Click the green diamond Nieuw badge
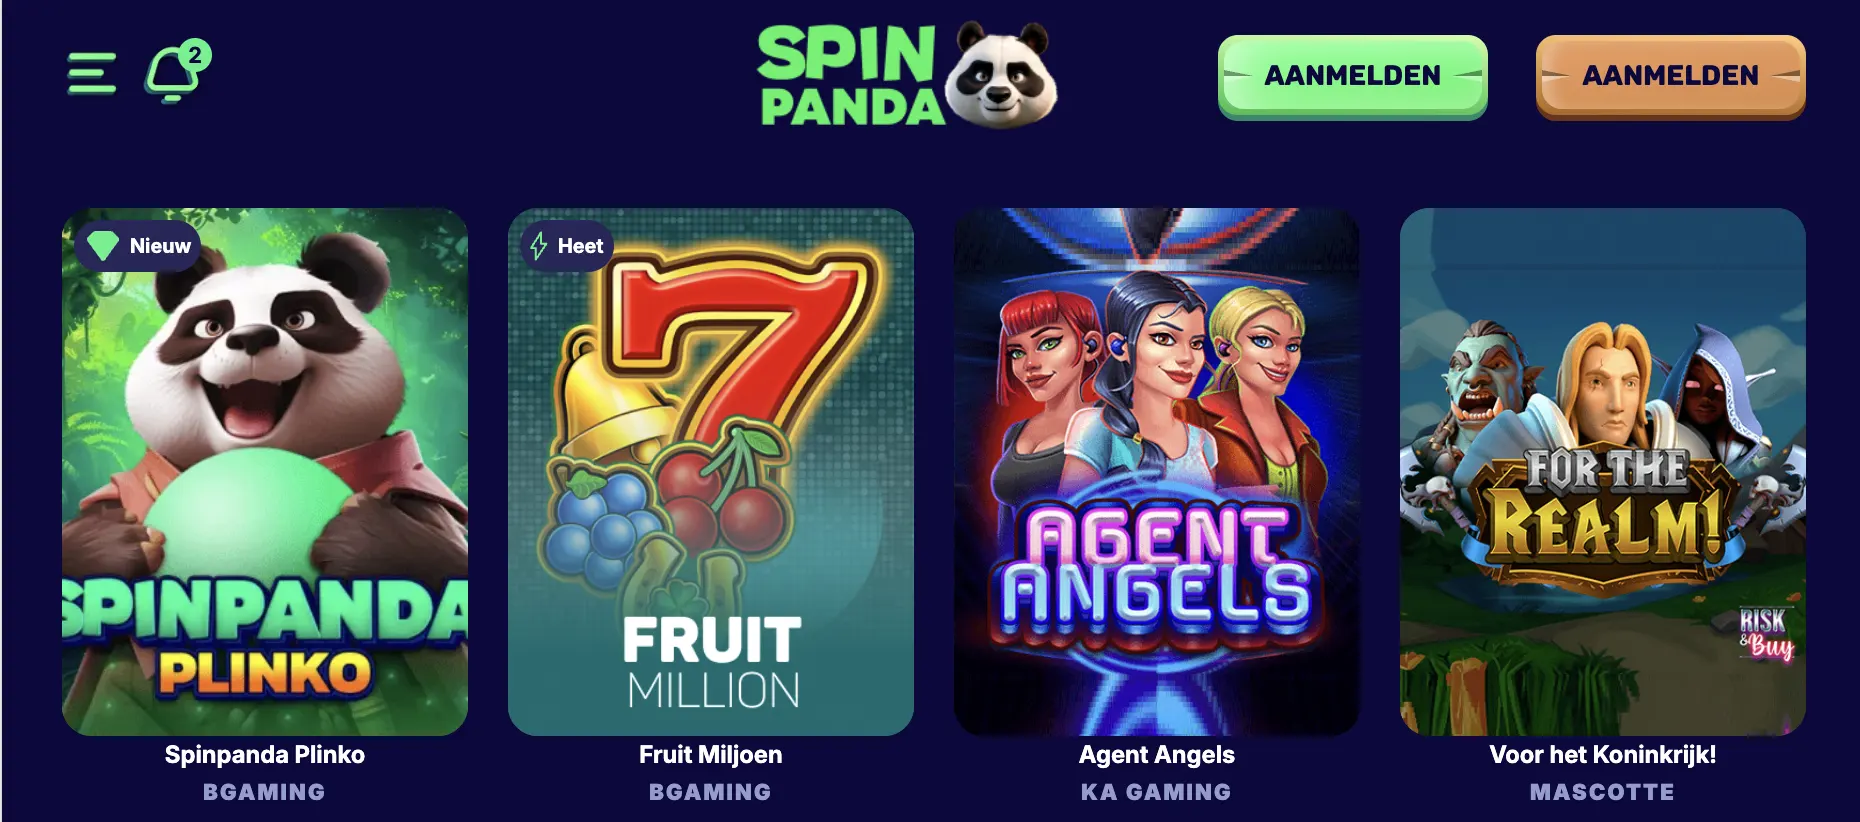Viewport: 1860px width, 822px height. point(138,246)
